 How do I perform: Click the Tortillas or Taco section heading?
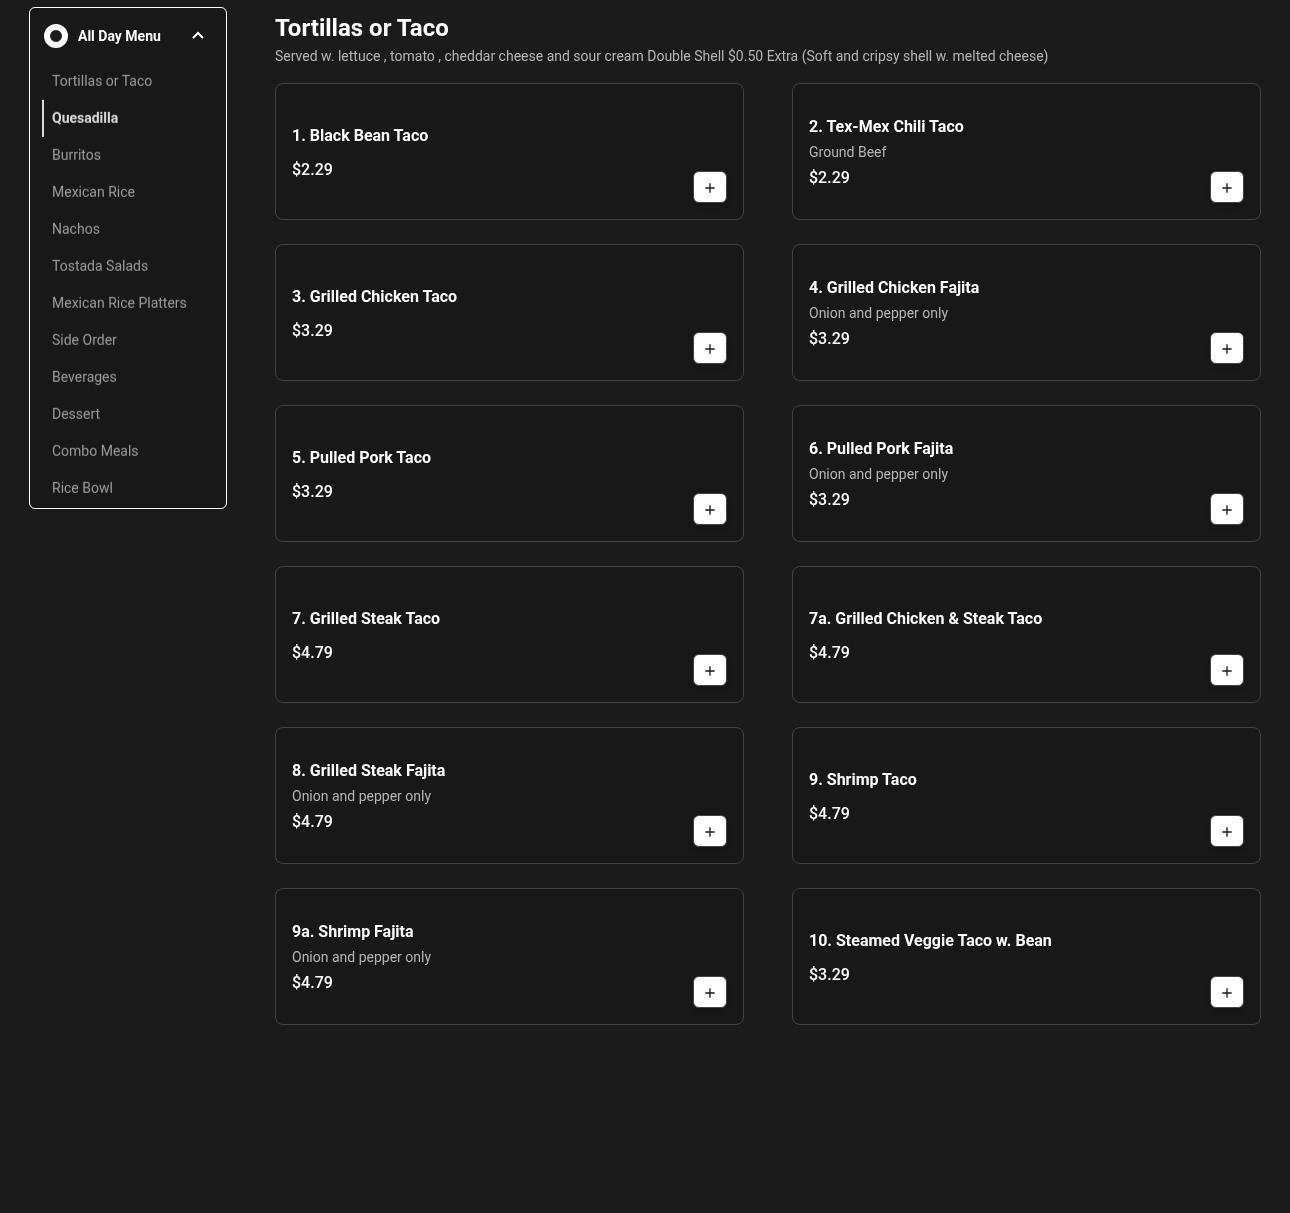click(x=362, y=28)
